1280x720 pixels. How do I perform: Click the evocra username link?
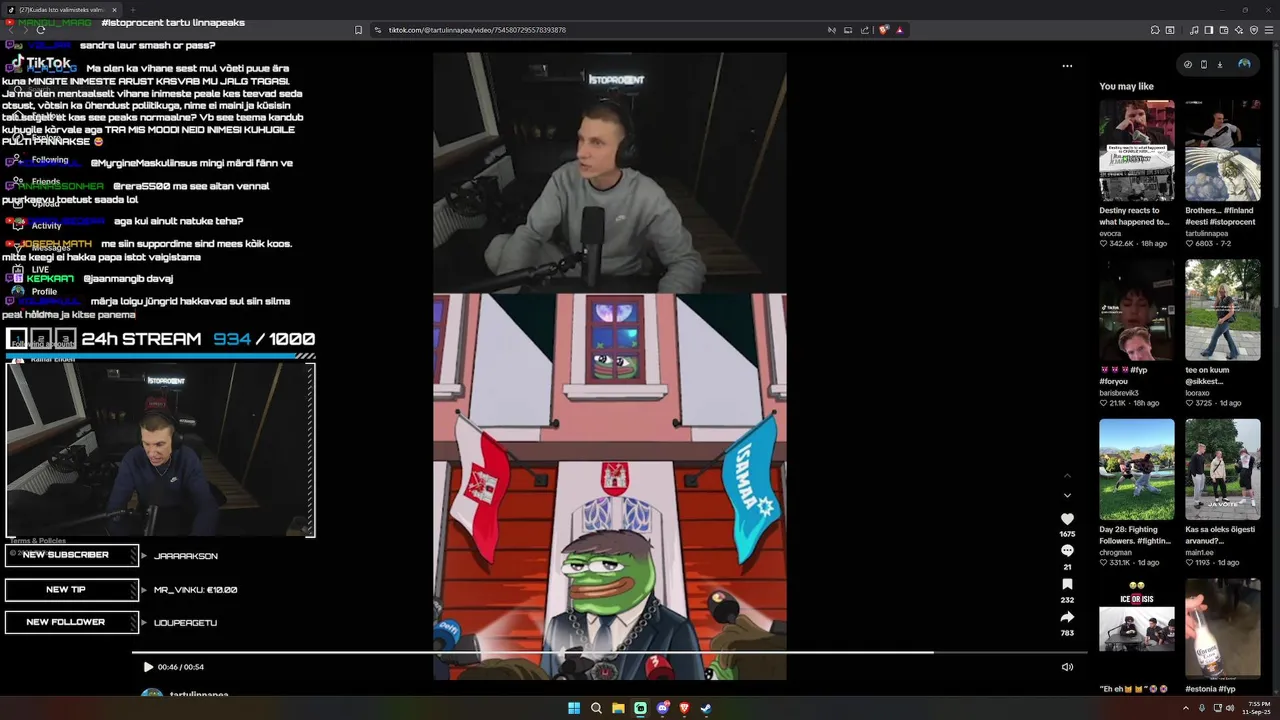[1110, 233]
